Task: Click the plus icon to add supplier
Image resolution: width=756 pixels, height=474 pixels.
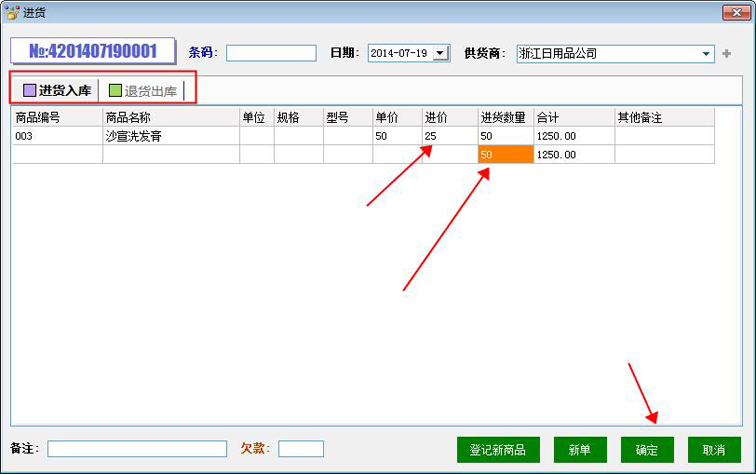Action: pos(726,54)
